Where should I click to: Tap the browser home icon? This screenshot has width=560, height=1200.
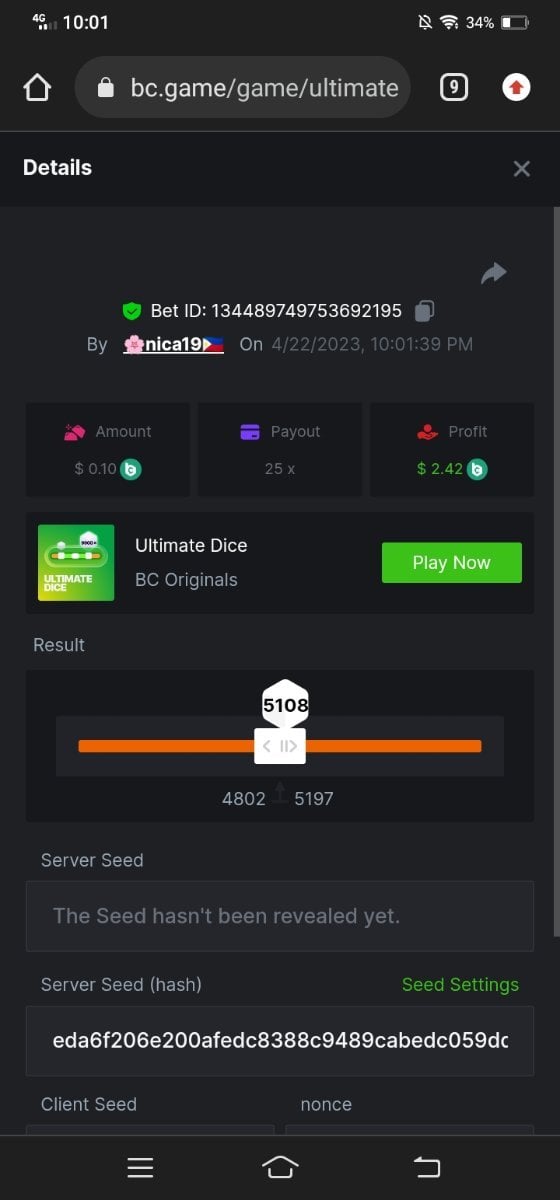37,88
